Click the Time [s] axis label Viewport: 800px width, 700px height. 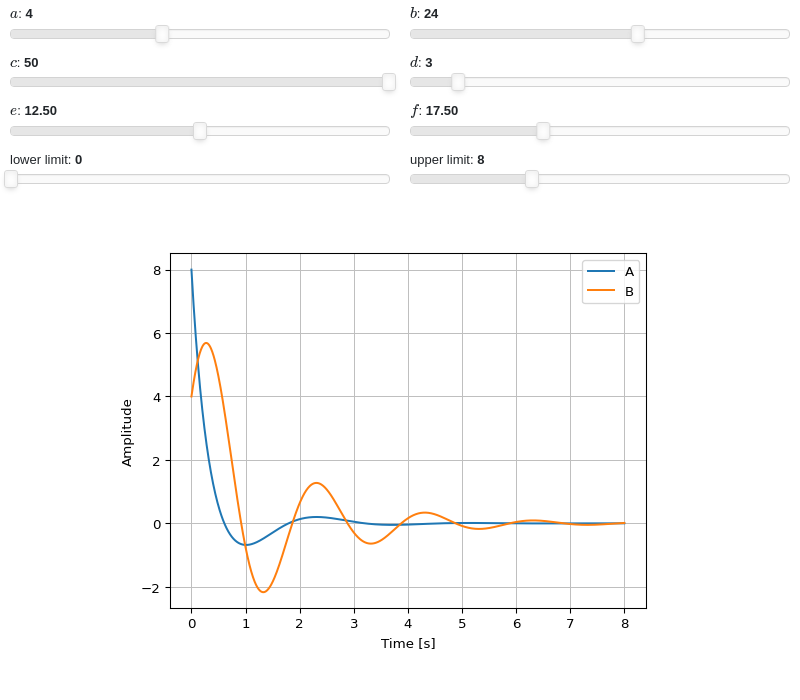[408, 643]
